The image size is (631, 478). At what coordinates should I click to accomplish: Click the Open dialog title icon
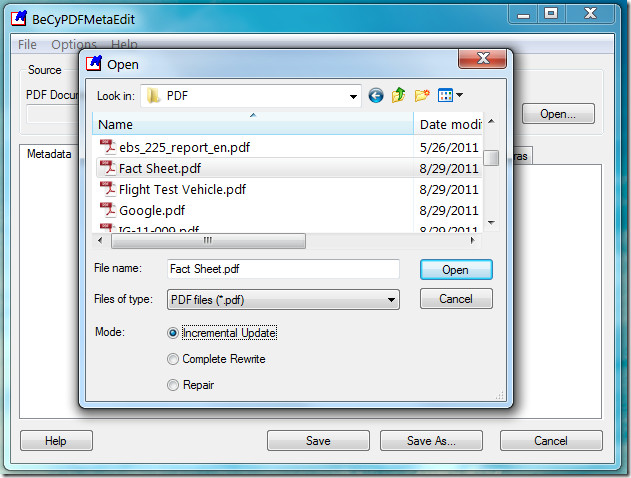coord(94,64)
